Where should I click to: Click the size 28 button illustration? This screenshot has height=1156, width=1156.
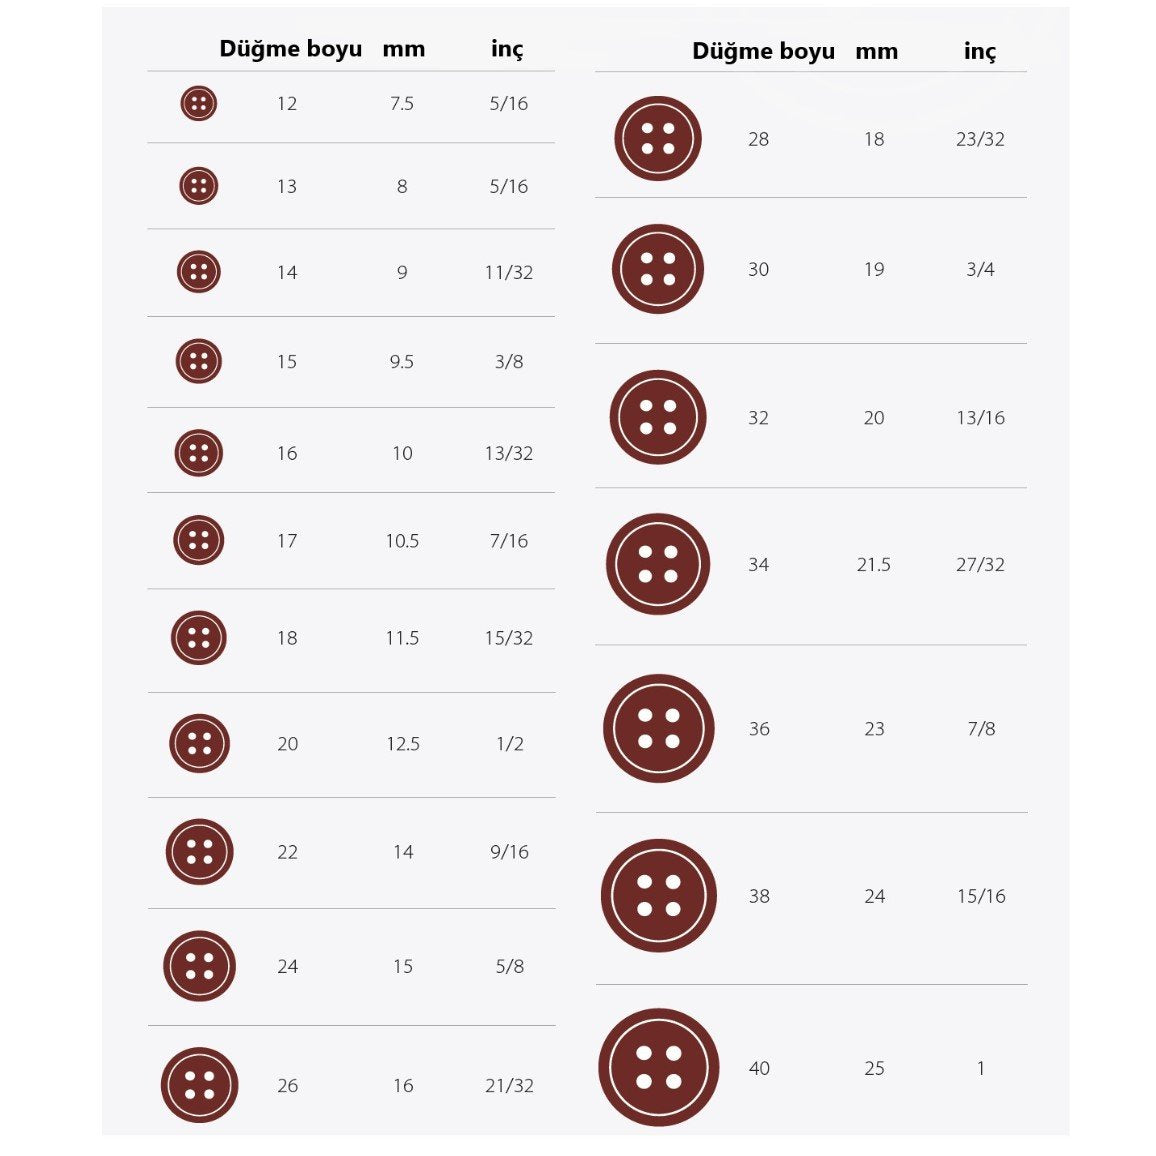tap(658, 139)
